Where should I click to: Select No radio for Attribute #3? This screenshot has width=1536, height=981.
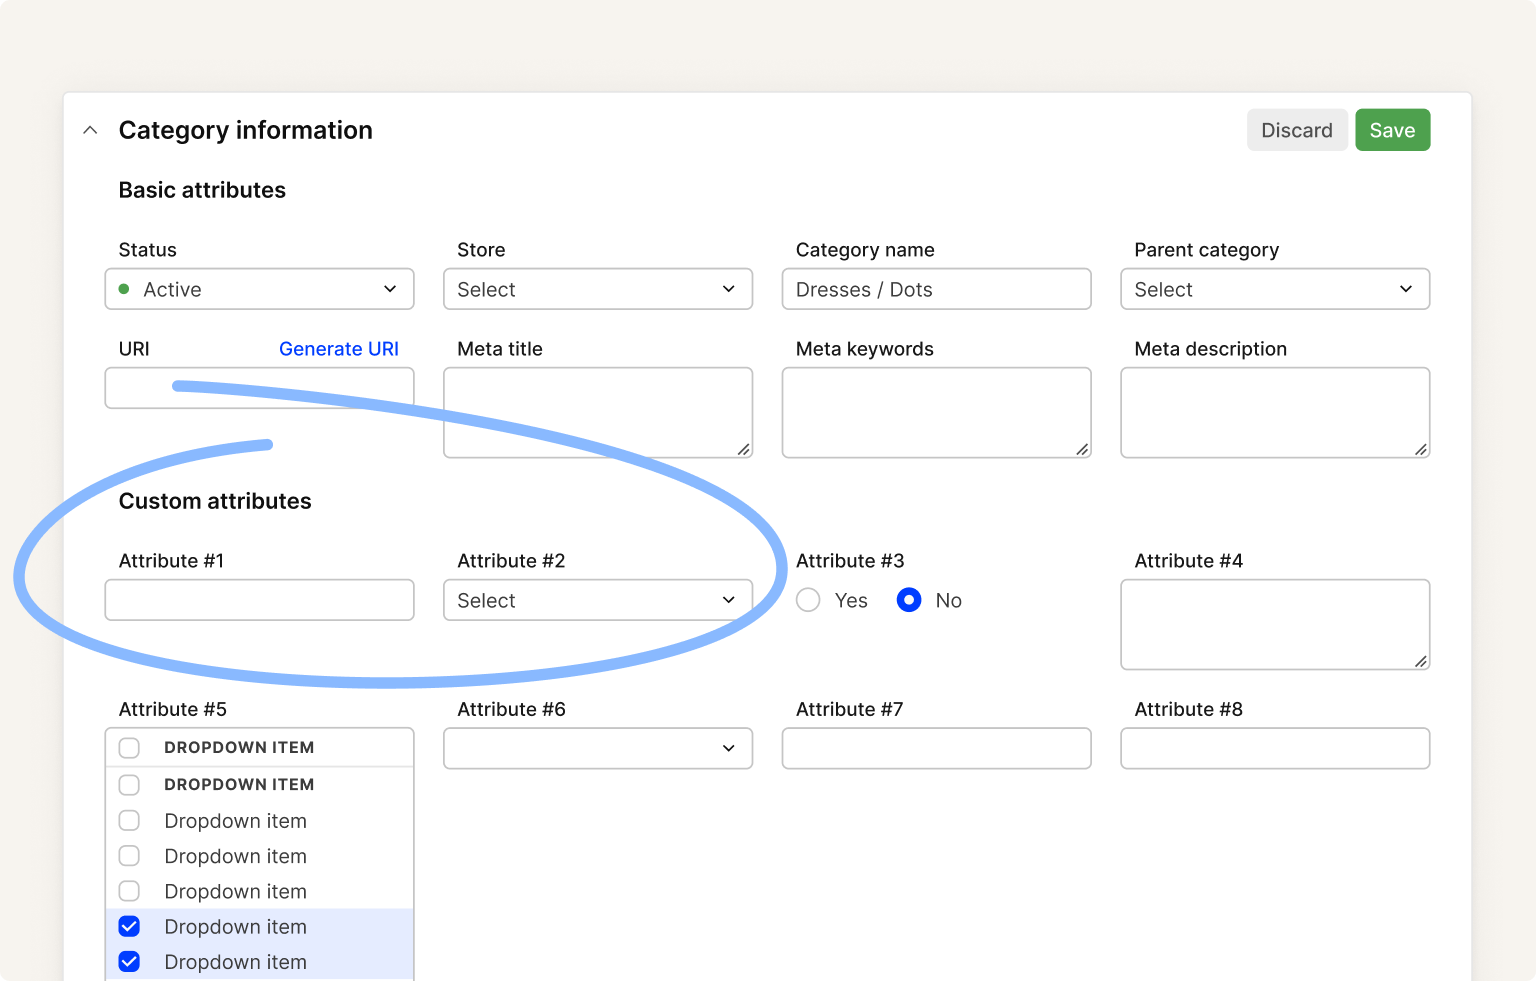coord(909,600)
